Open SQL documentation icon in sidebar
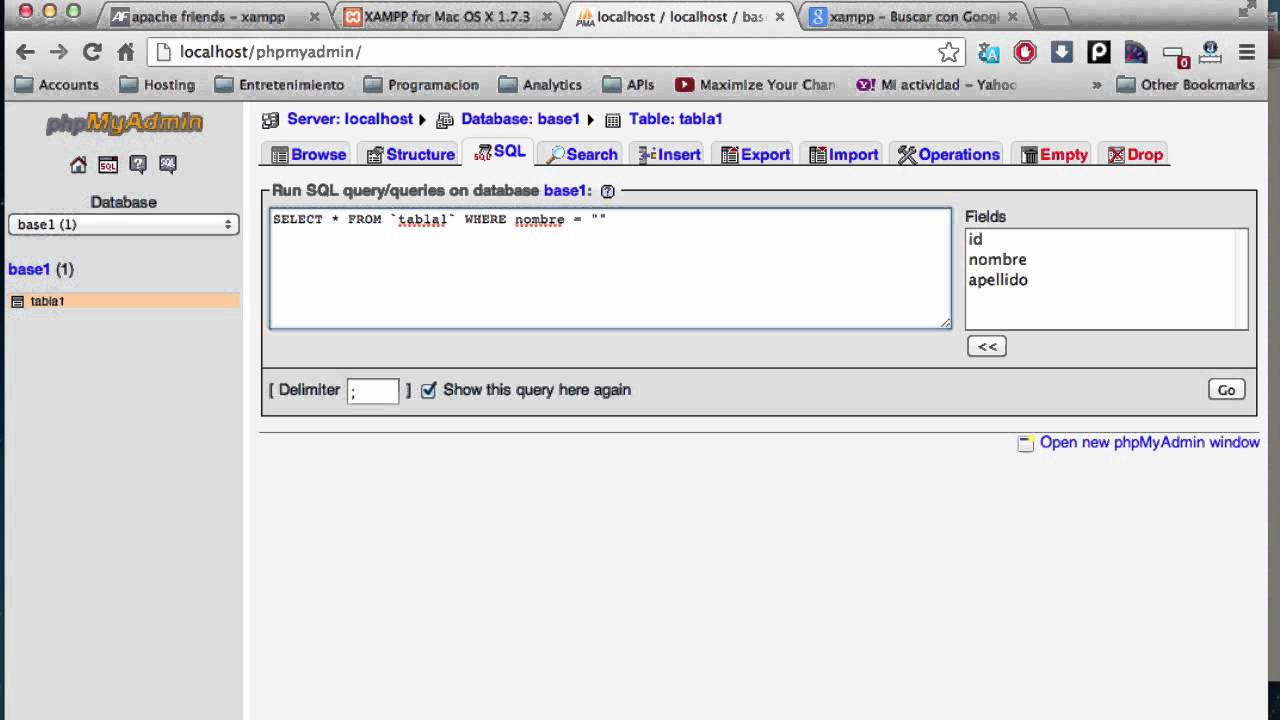The height and width of the screenshot is (720, 1280). (x=168, y=165)
